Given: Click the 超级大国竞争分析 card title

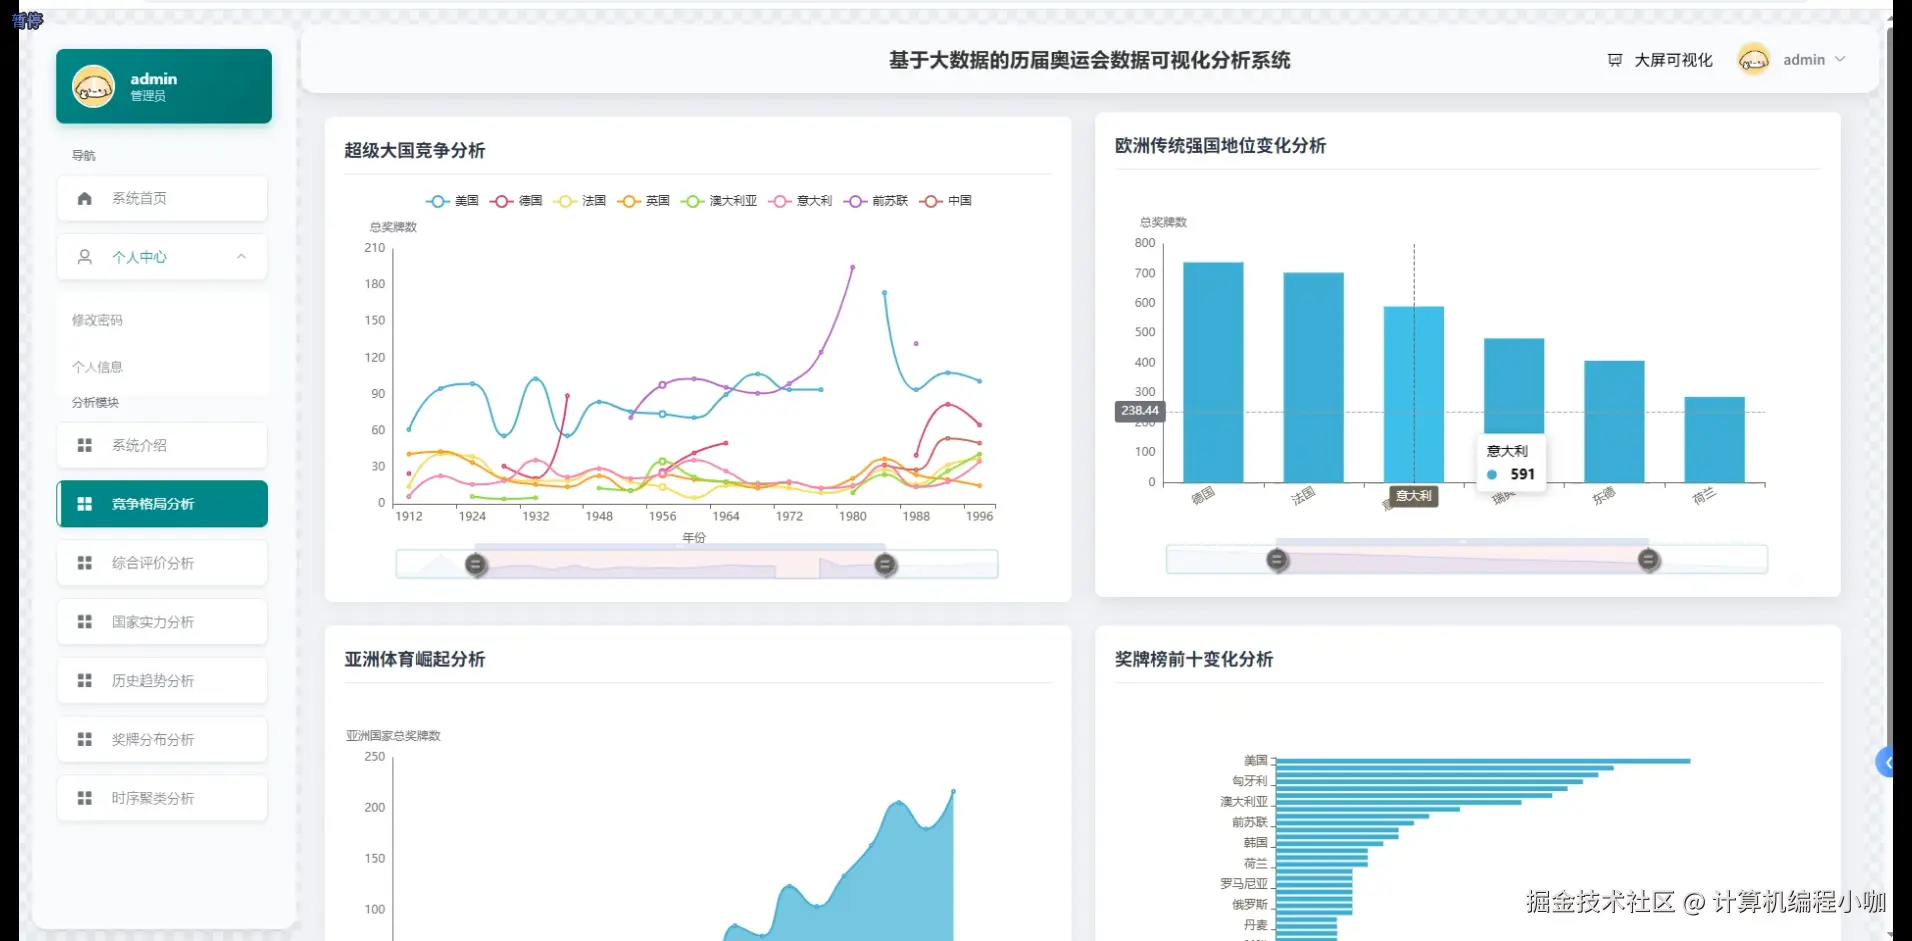Looking at the screenshot, I should tap(414, 150).
